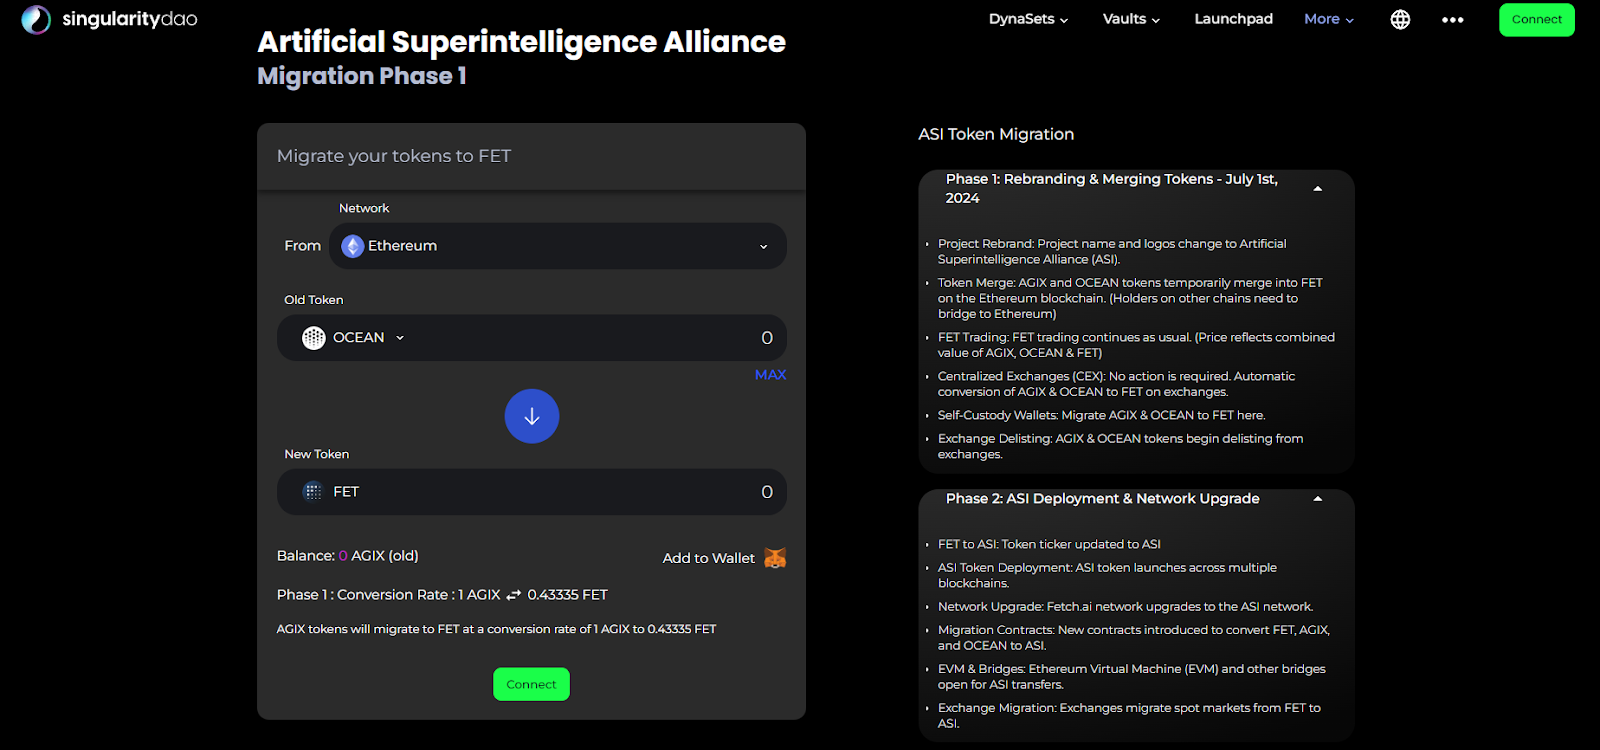The height and width of the screenshot is (750, 1600).
Task: Open the DynaSets menu
Action: (x=1028, y=19)
